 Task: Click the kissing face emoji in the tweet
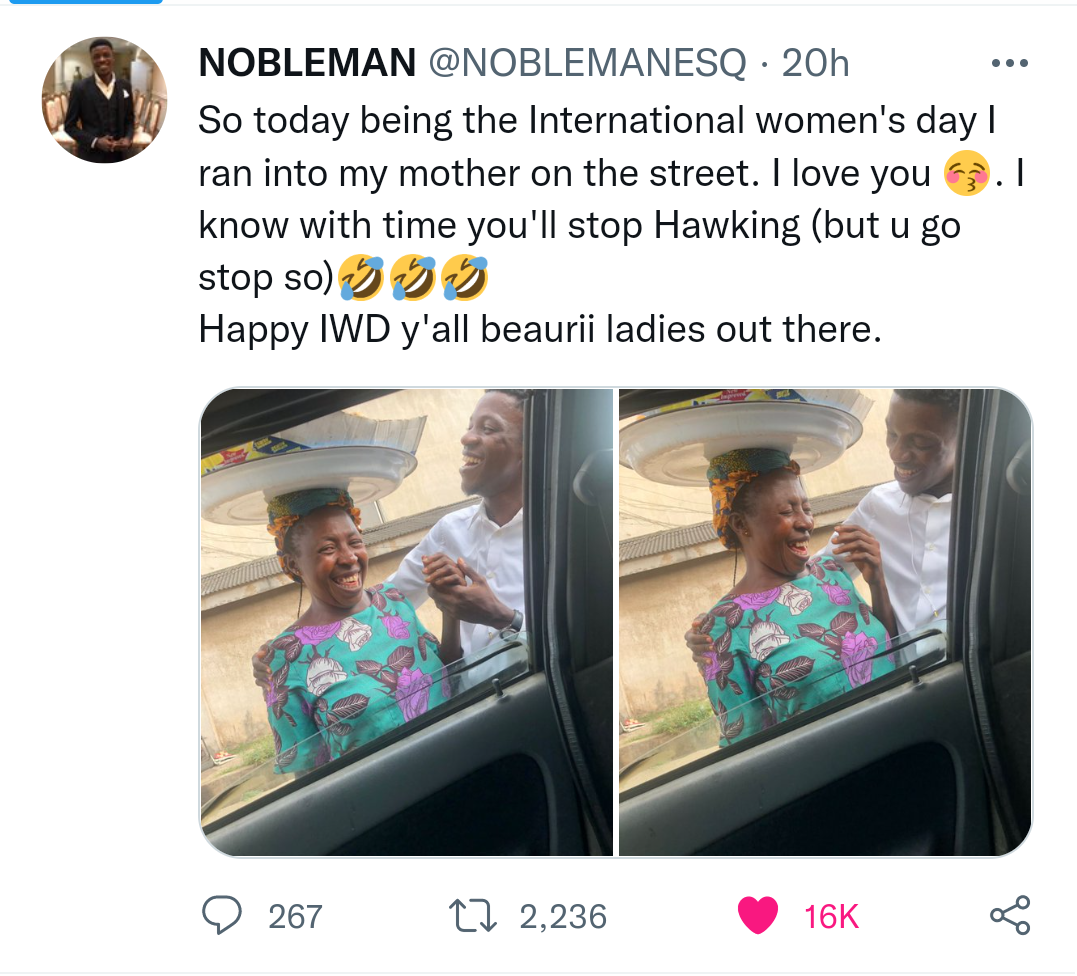[965, 175]
